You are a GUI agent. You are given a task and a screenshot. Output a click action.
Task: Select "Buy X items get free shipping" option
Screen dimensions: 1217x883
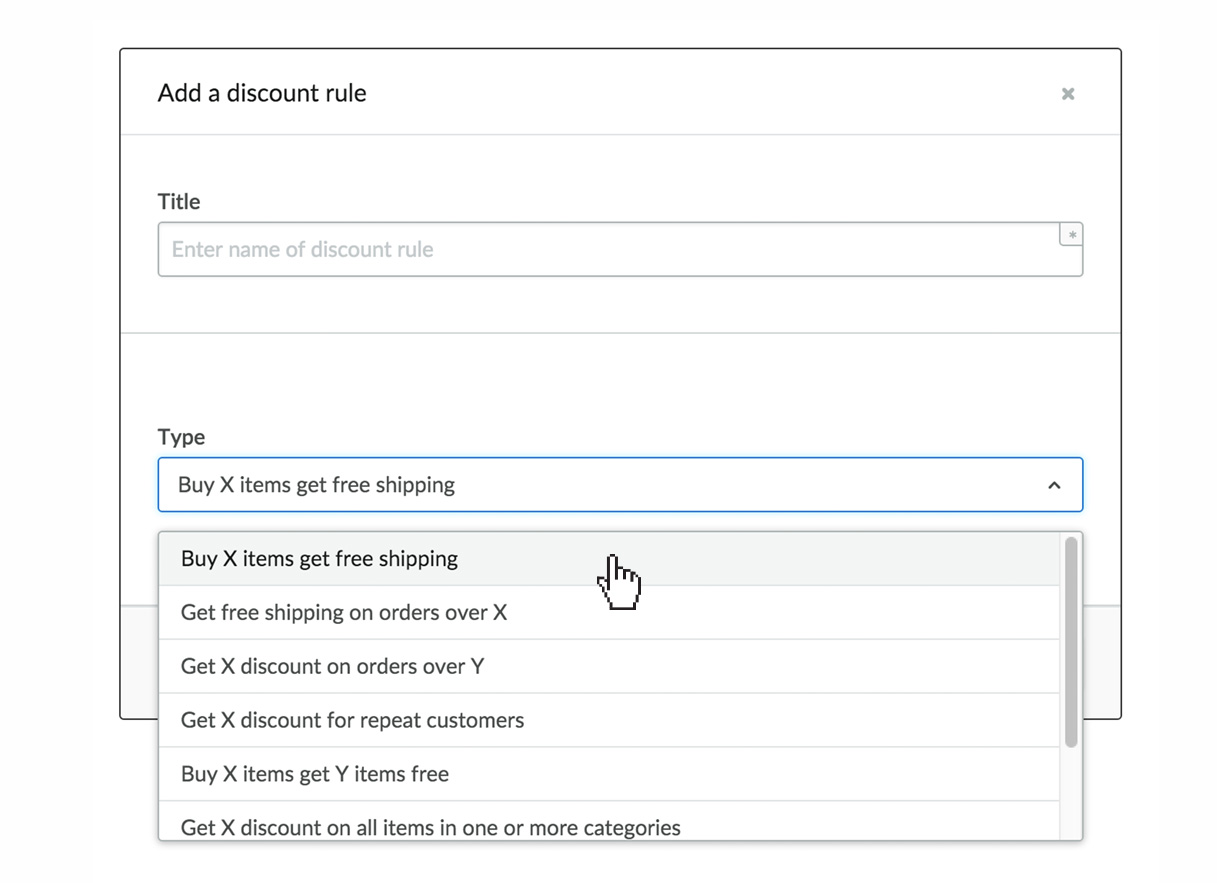319,559
